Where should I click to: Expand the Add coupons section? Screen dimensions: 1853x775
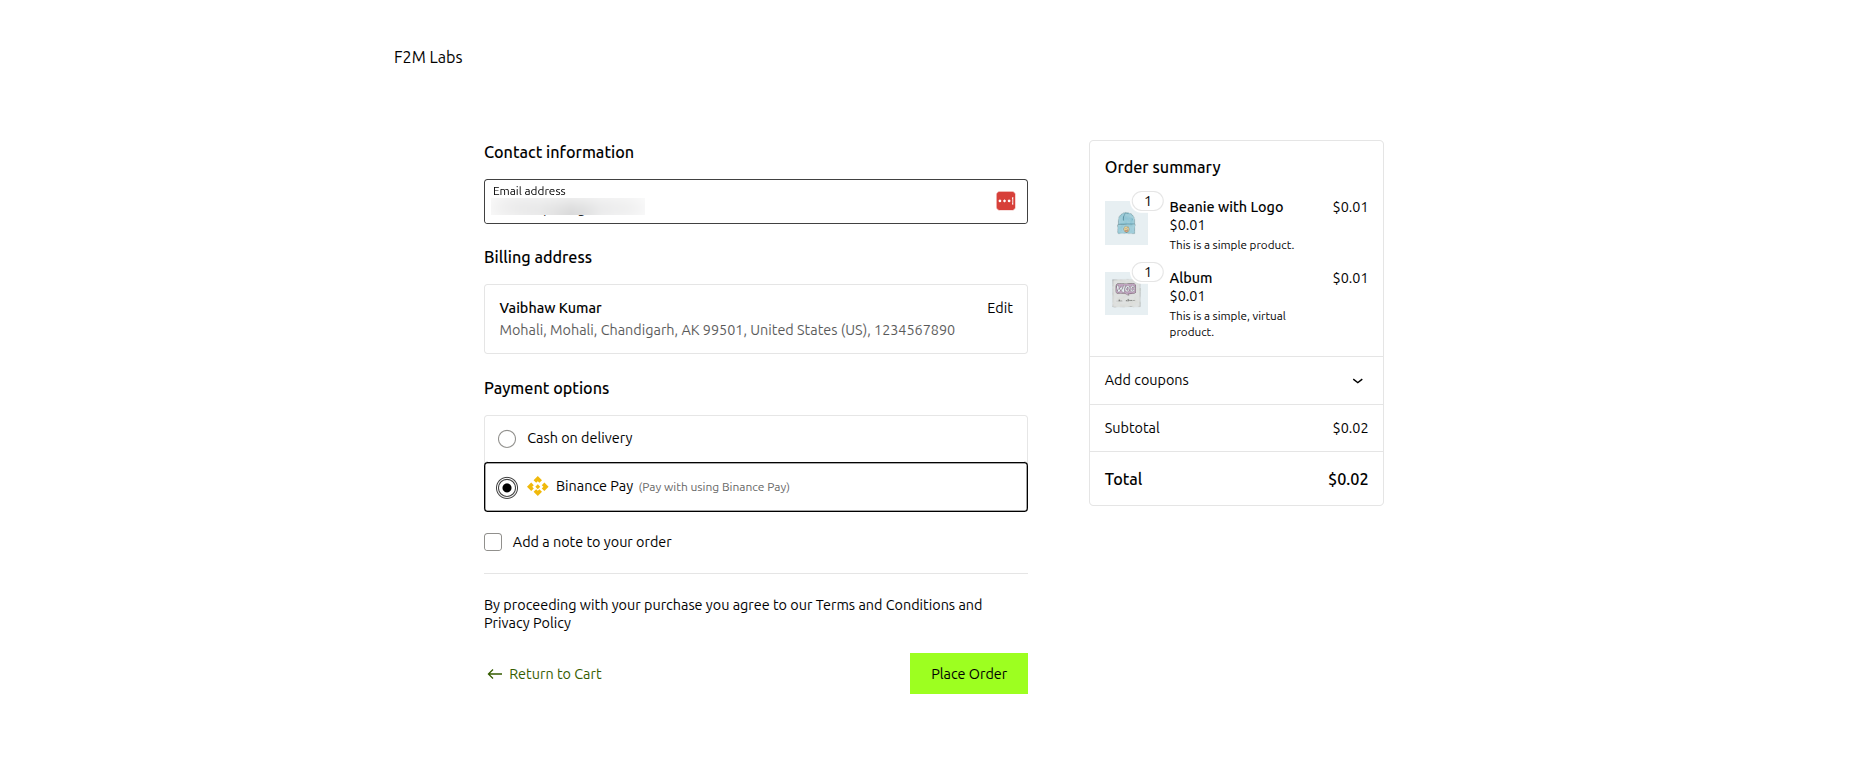click(x=1236, y=380)
